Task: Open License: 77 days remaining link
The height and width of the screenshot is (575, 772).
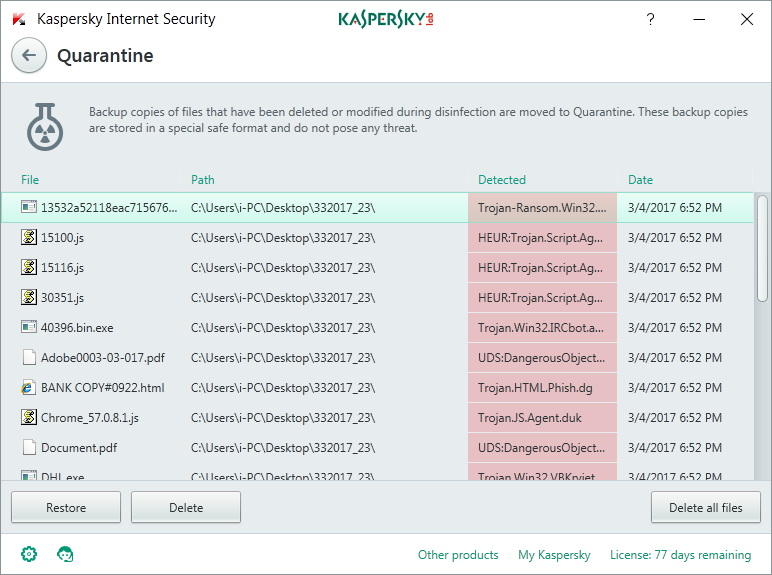Action: coord(680,555)
